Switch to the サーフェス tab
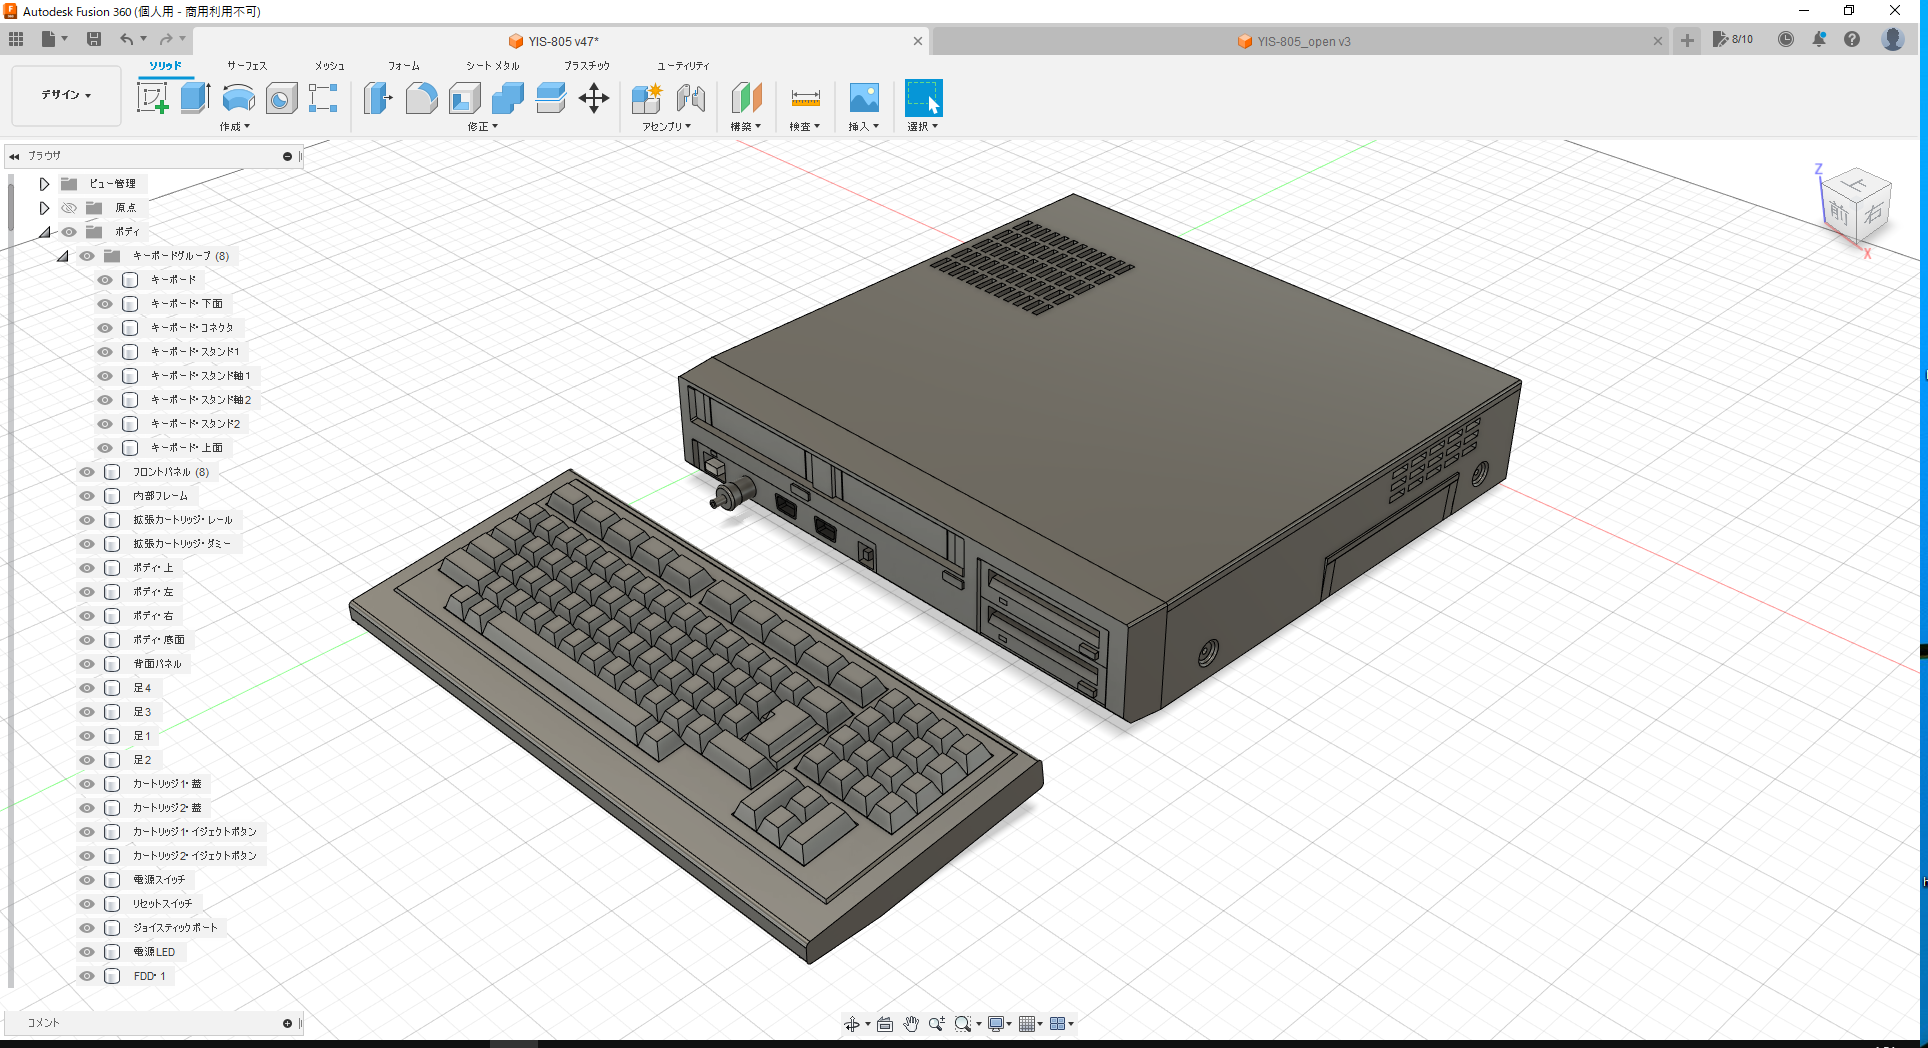1928x1048 pixels. tap(246, 65)
